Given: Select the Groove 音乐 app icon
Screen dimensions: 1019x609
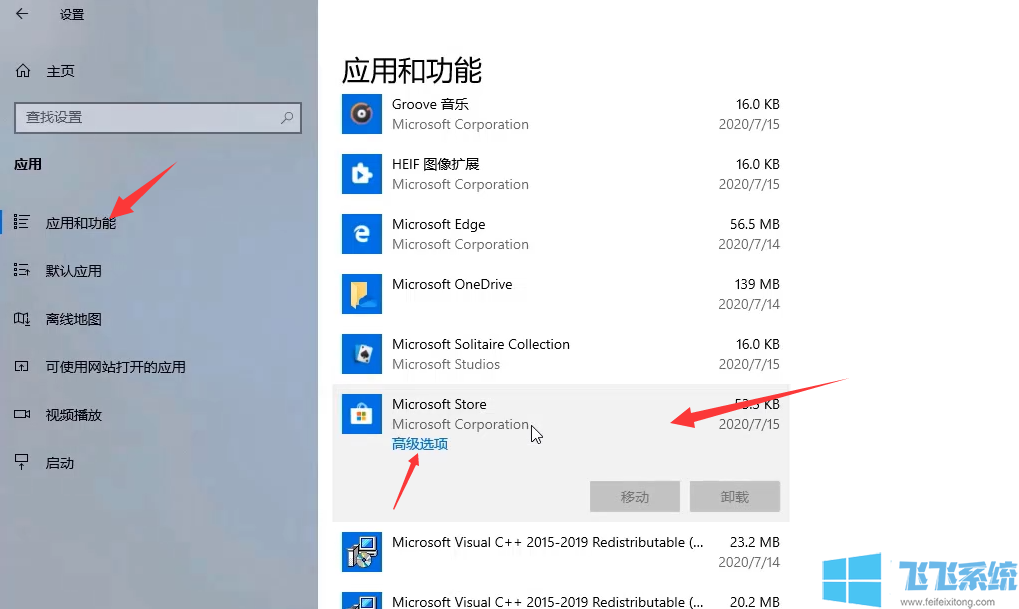Looking at the screenshot, I should (361, 114).
